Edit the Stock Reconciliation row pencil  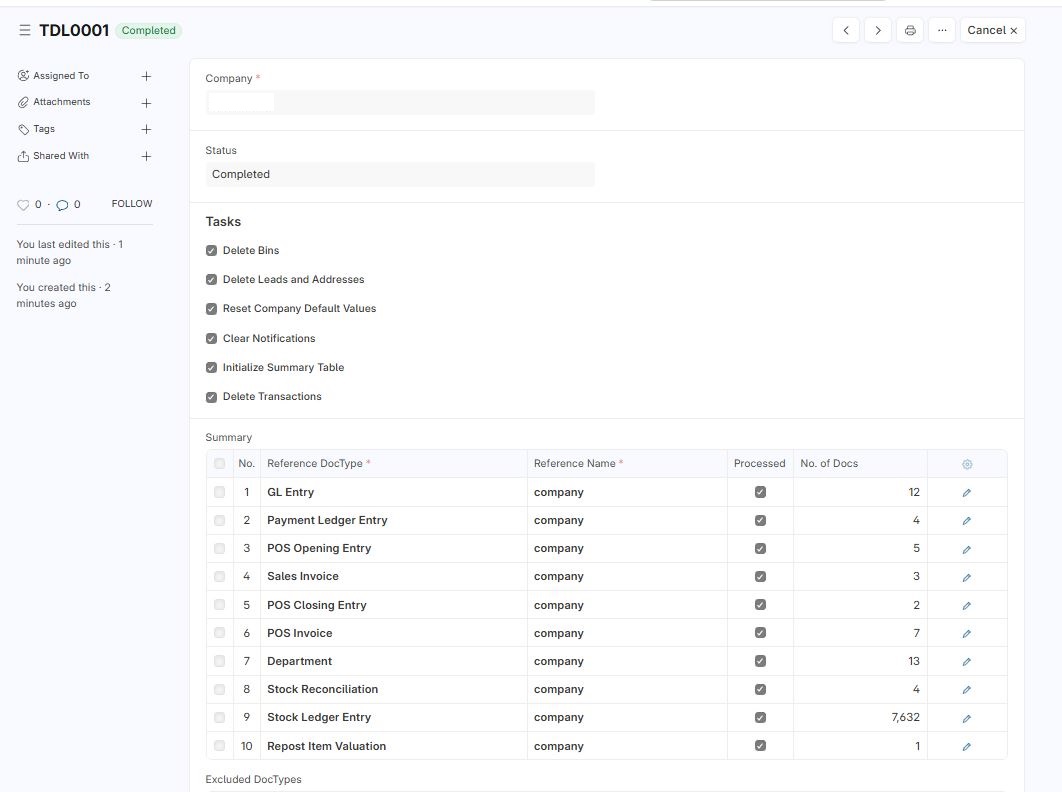pyautogui.click(x=967, y=690)
